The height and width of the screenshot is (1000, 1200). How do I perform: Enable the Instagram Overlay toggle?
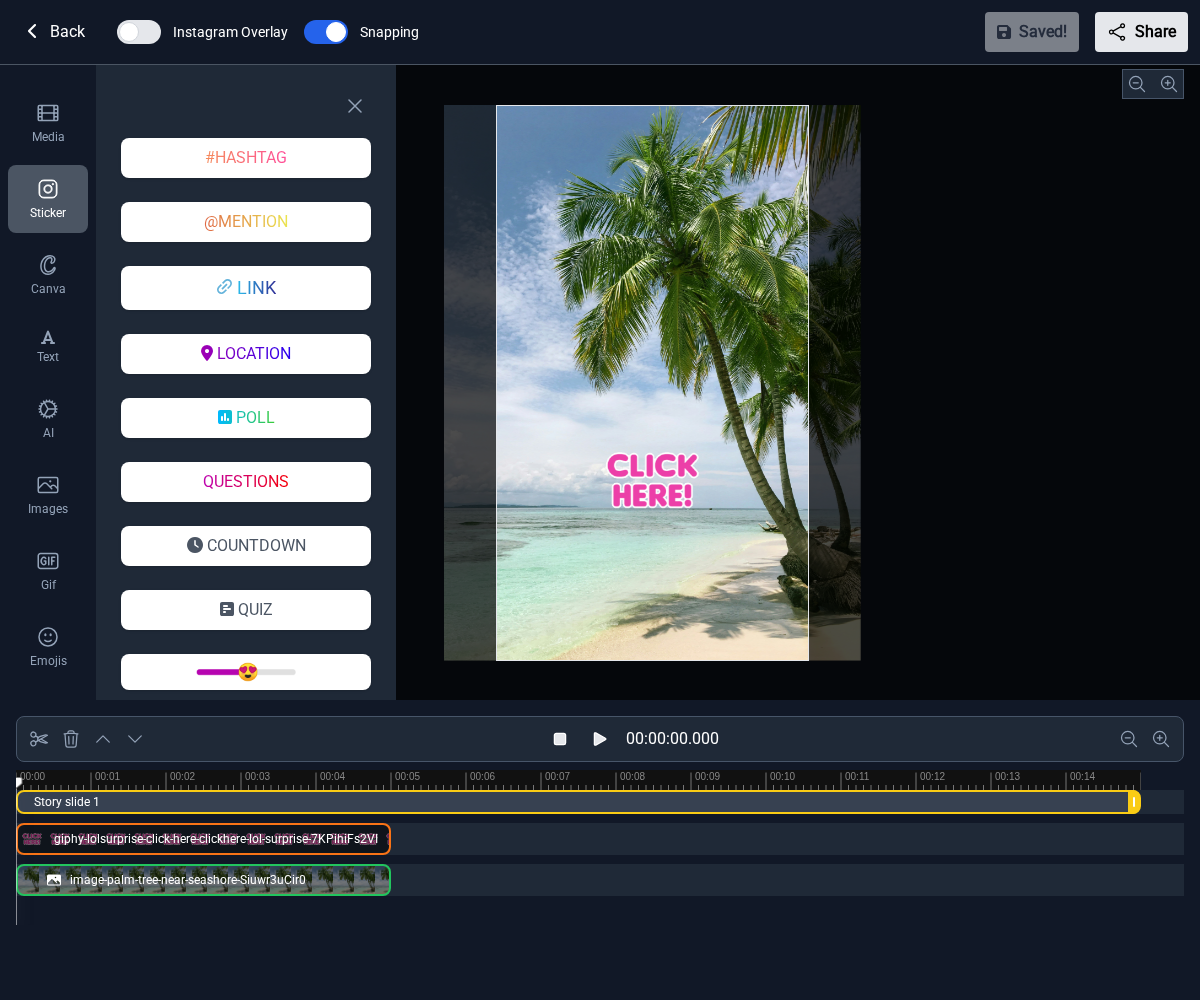coord(139,32)
